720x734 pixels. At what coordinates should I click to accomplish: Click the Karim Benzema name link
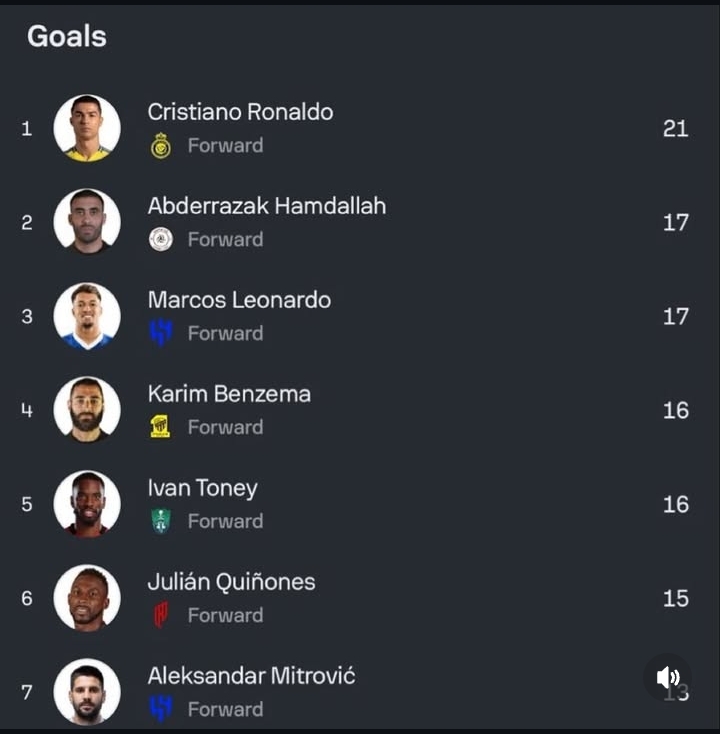coord(229,394)
